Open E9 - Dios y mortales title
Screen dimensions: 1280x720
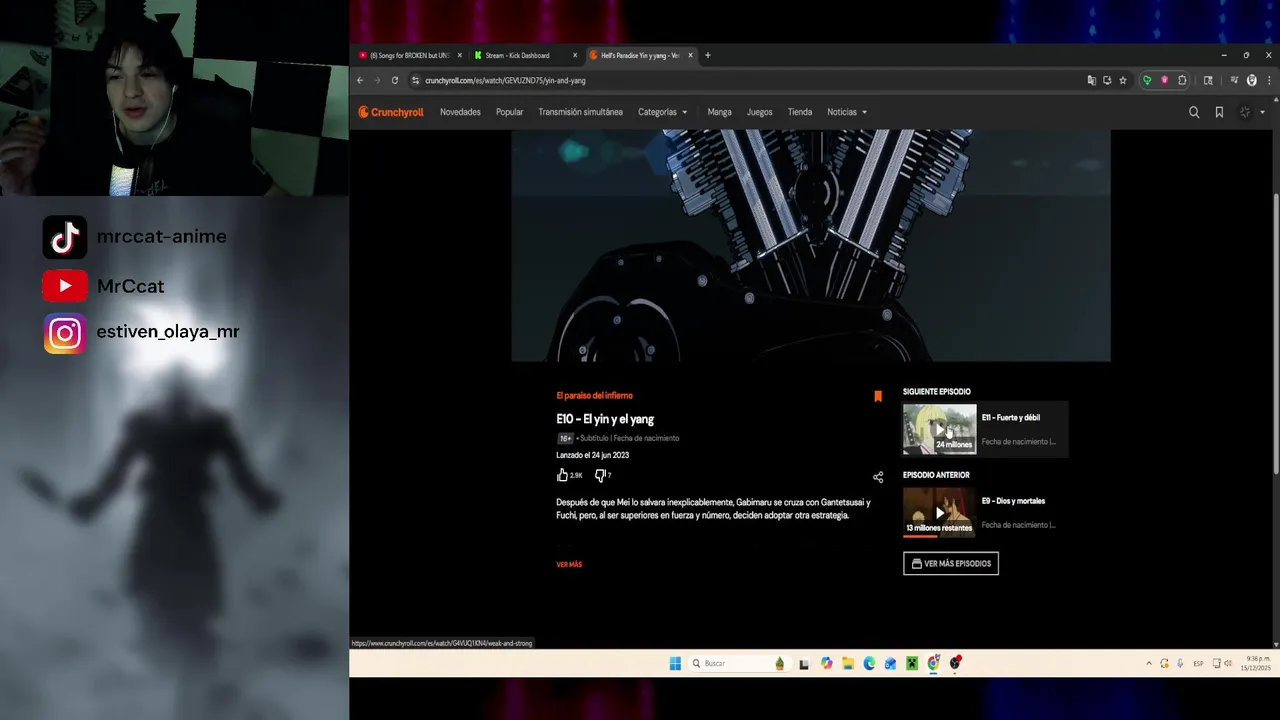tap(1013, 501)
